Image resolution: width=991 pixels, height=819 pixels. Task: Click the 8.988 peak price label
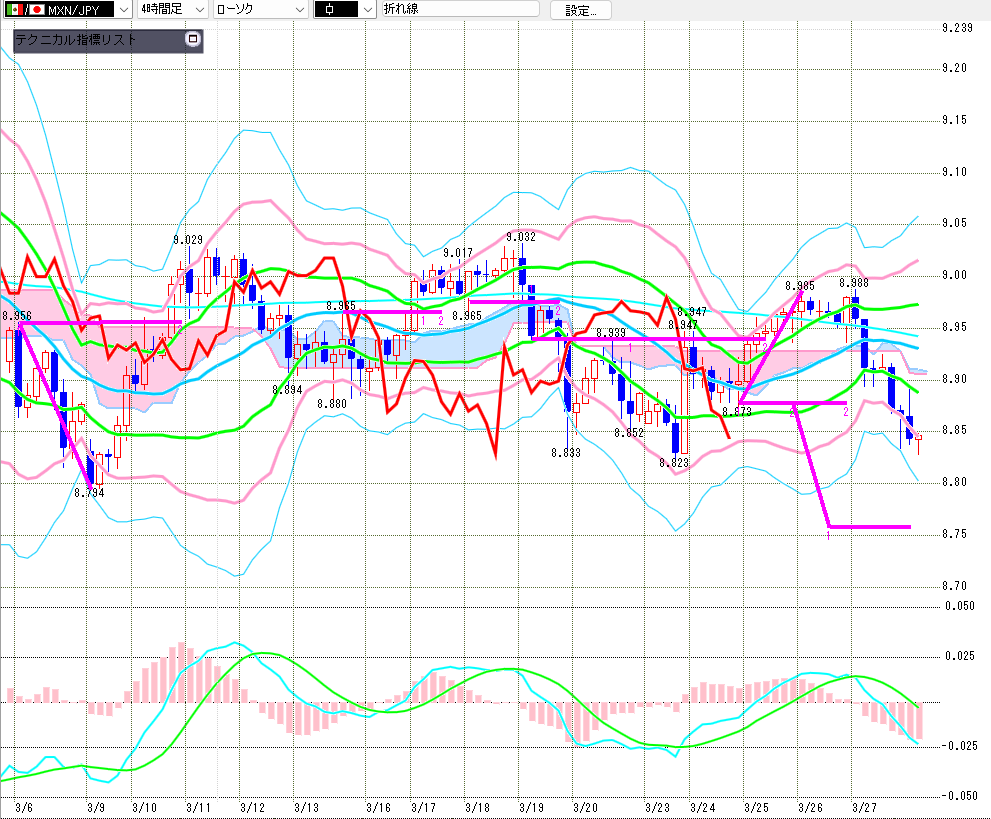coord(853,283)
